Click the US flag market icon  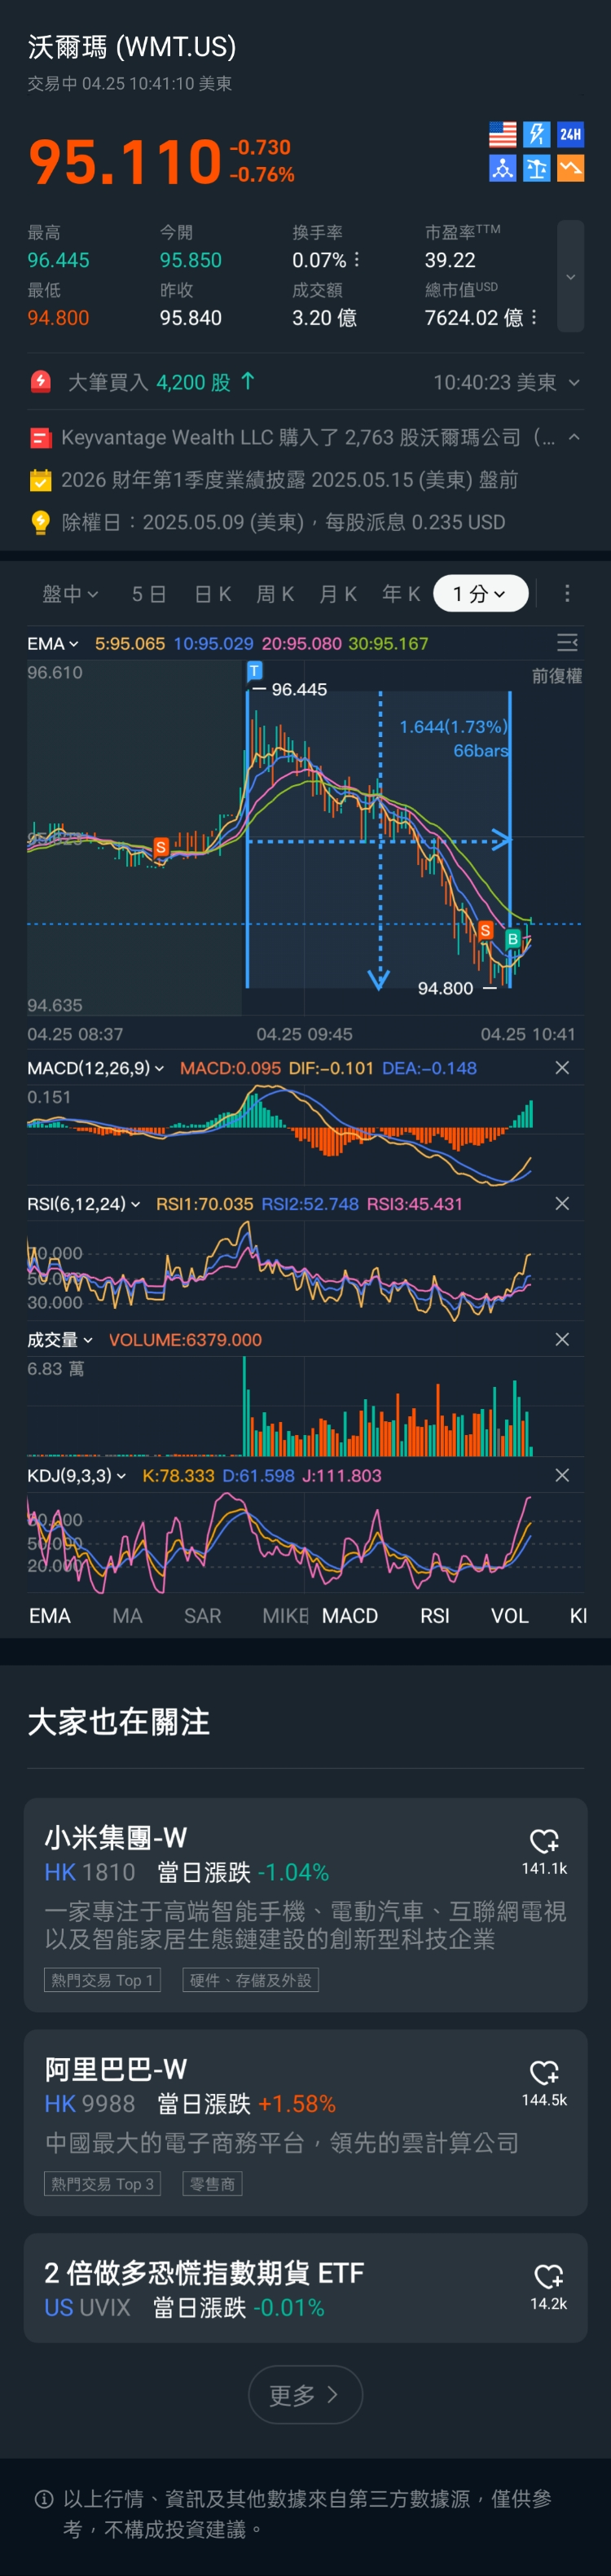tap(502, 134)
